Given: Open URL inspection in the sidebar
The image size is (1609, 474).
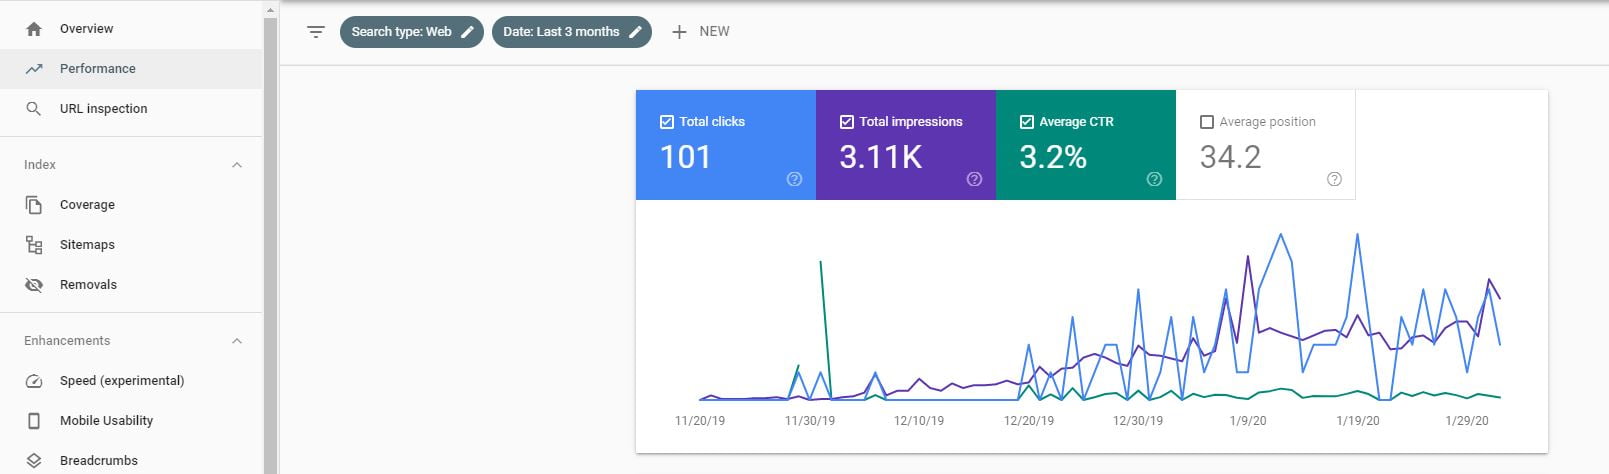Looking at the screenshot, I should coord(131,109).
